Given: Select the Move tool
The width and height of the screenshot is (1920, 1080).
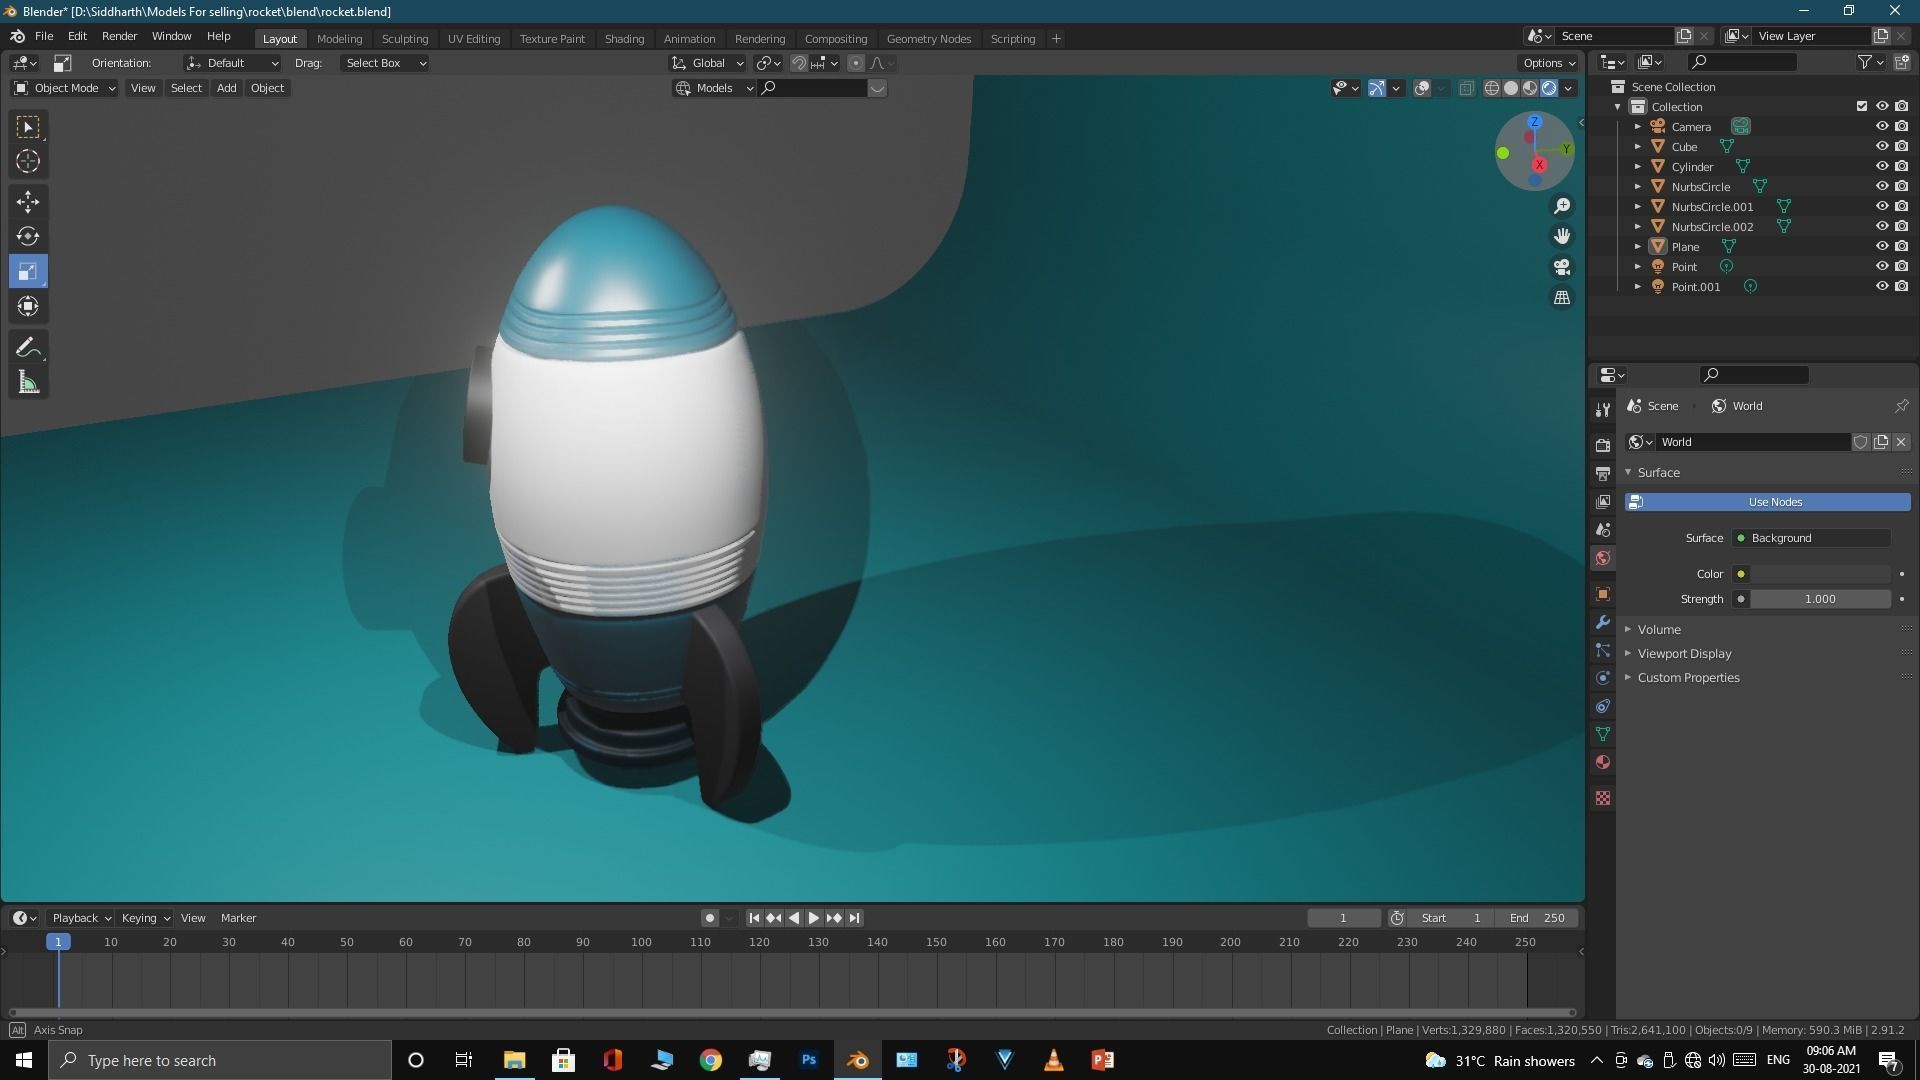Looking at the screenshot, I should pyautogui.click(x=27, y=201).
